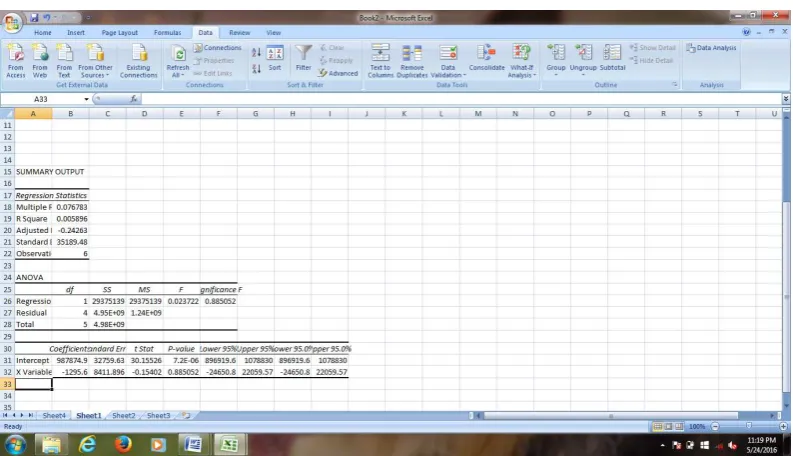The width and height of the screenshot is (793, 456).
Task: Sort A to Z ascending
Action: (x=256, y=53)
